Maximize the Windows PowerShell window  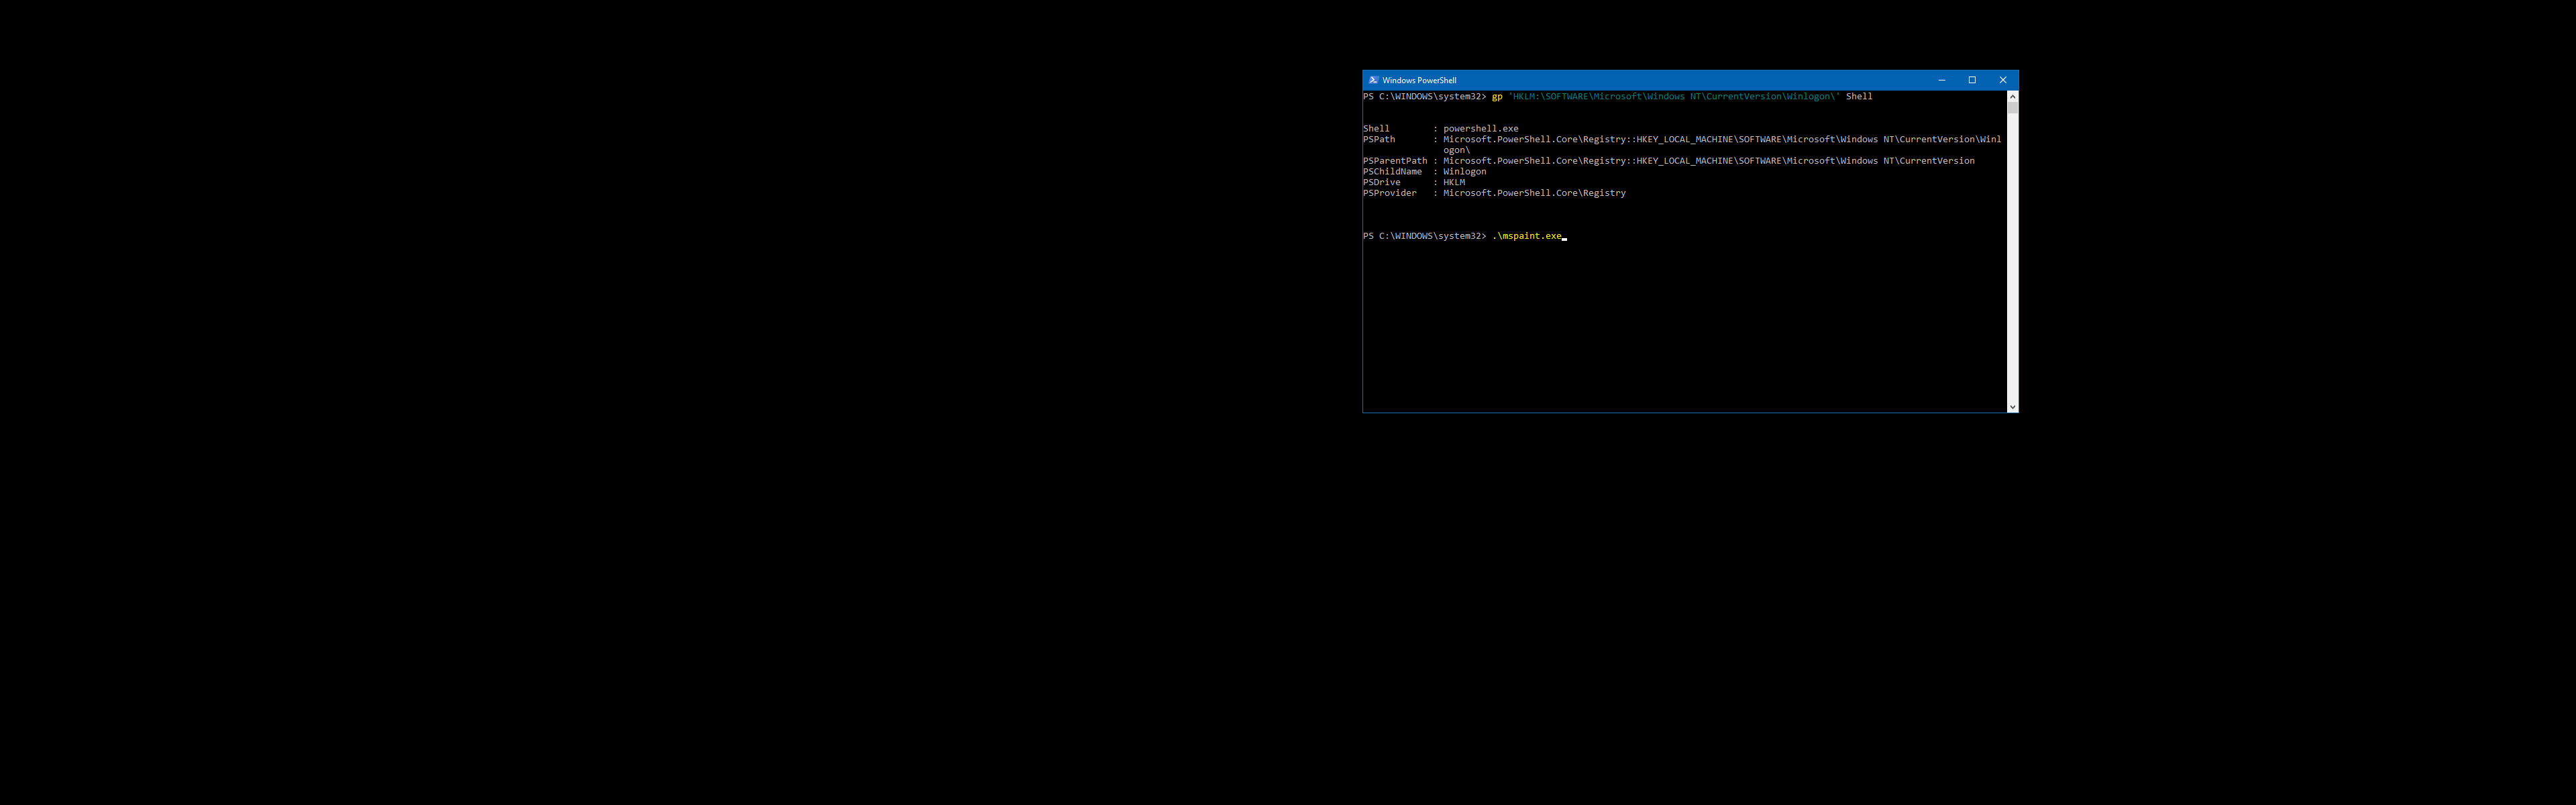[1972, 80]
